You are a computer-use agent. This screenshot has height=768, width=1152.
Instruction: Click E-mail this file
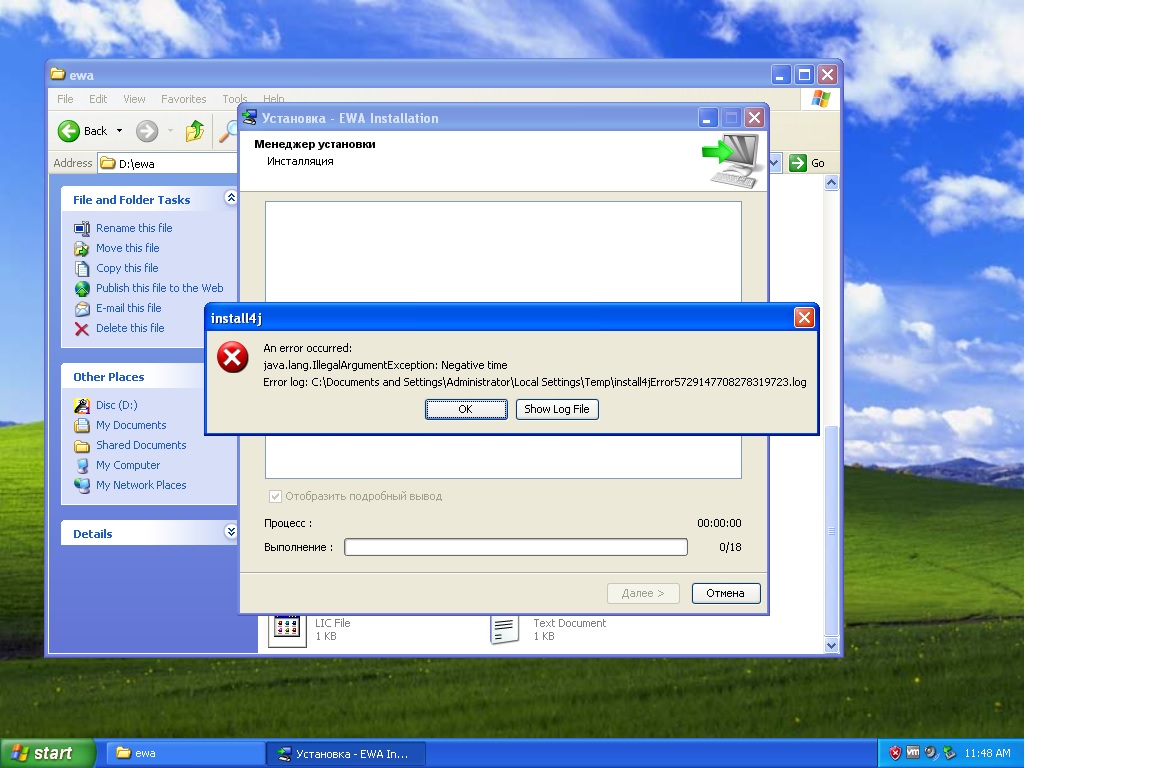[129, 308]
